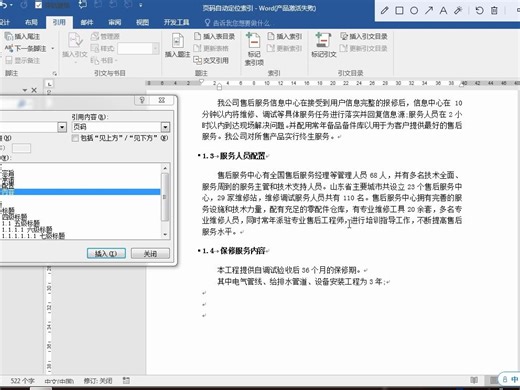
Task: Open the 脚注 group dialog launcher
Action: [x=55, y=73]
